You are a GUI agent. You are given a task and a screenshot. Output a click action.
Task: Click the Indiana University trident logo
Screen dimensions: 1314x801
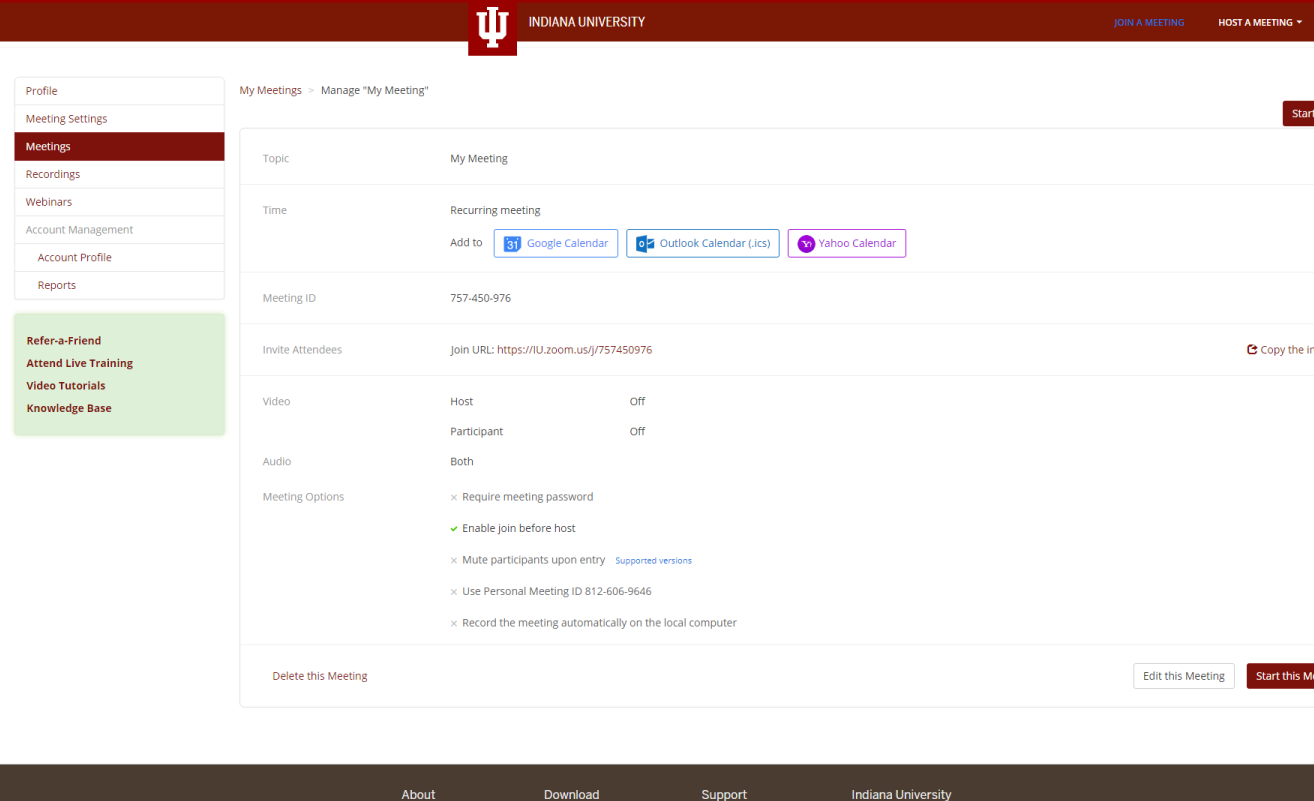(x=492, y=26)
